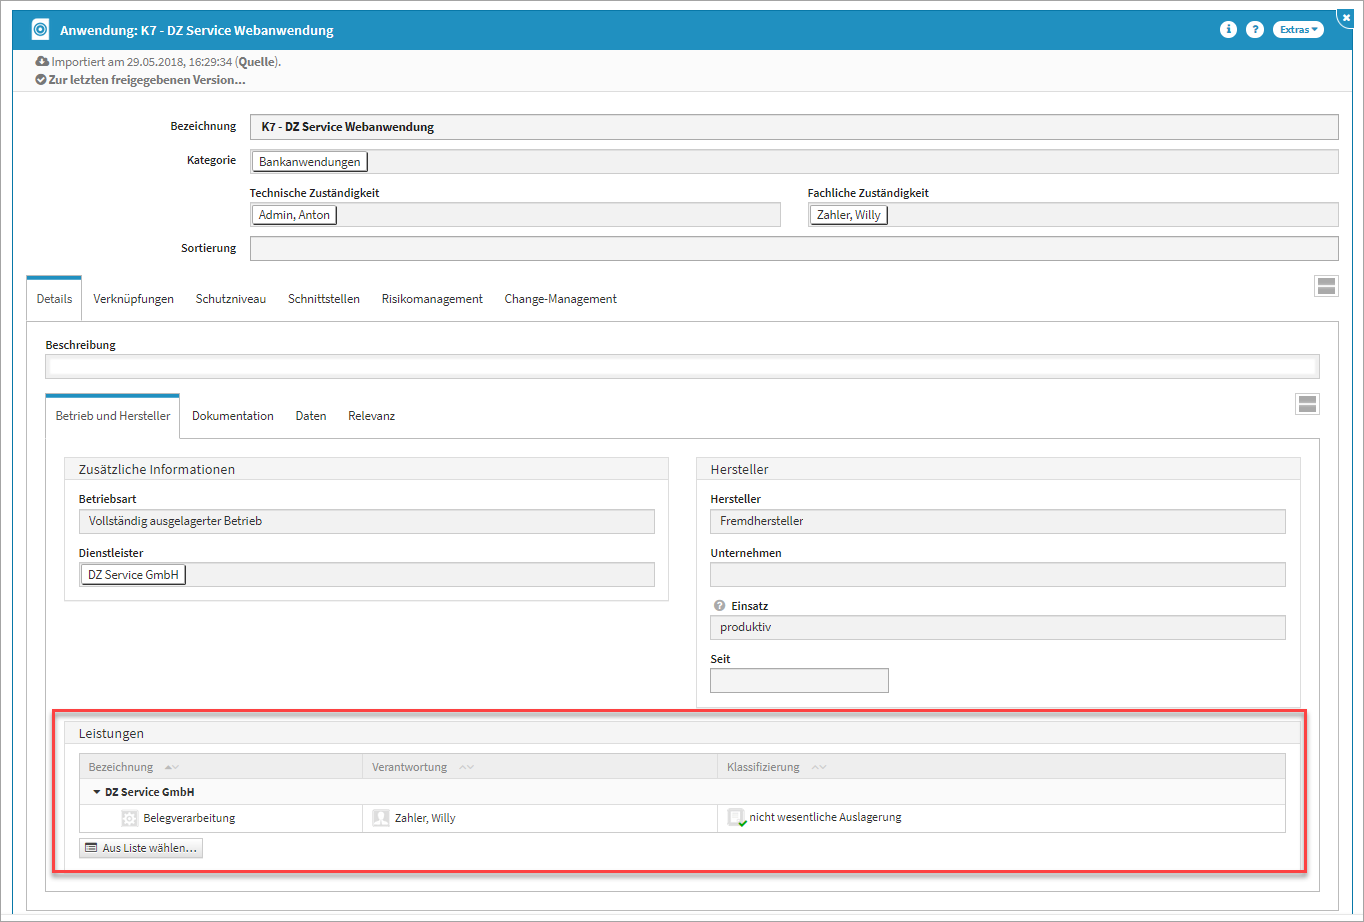Viewport: 1364px width, 922px height.
Task: Open the Extras dropdown menu
Action: (1299, 30)
